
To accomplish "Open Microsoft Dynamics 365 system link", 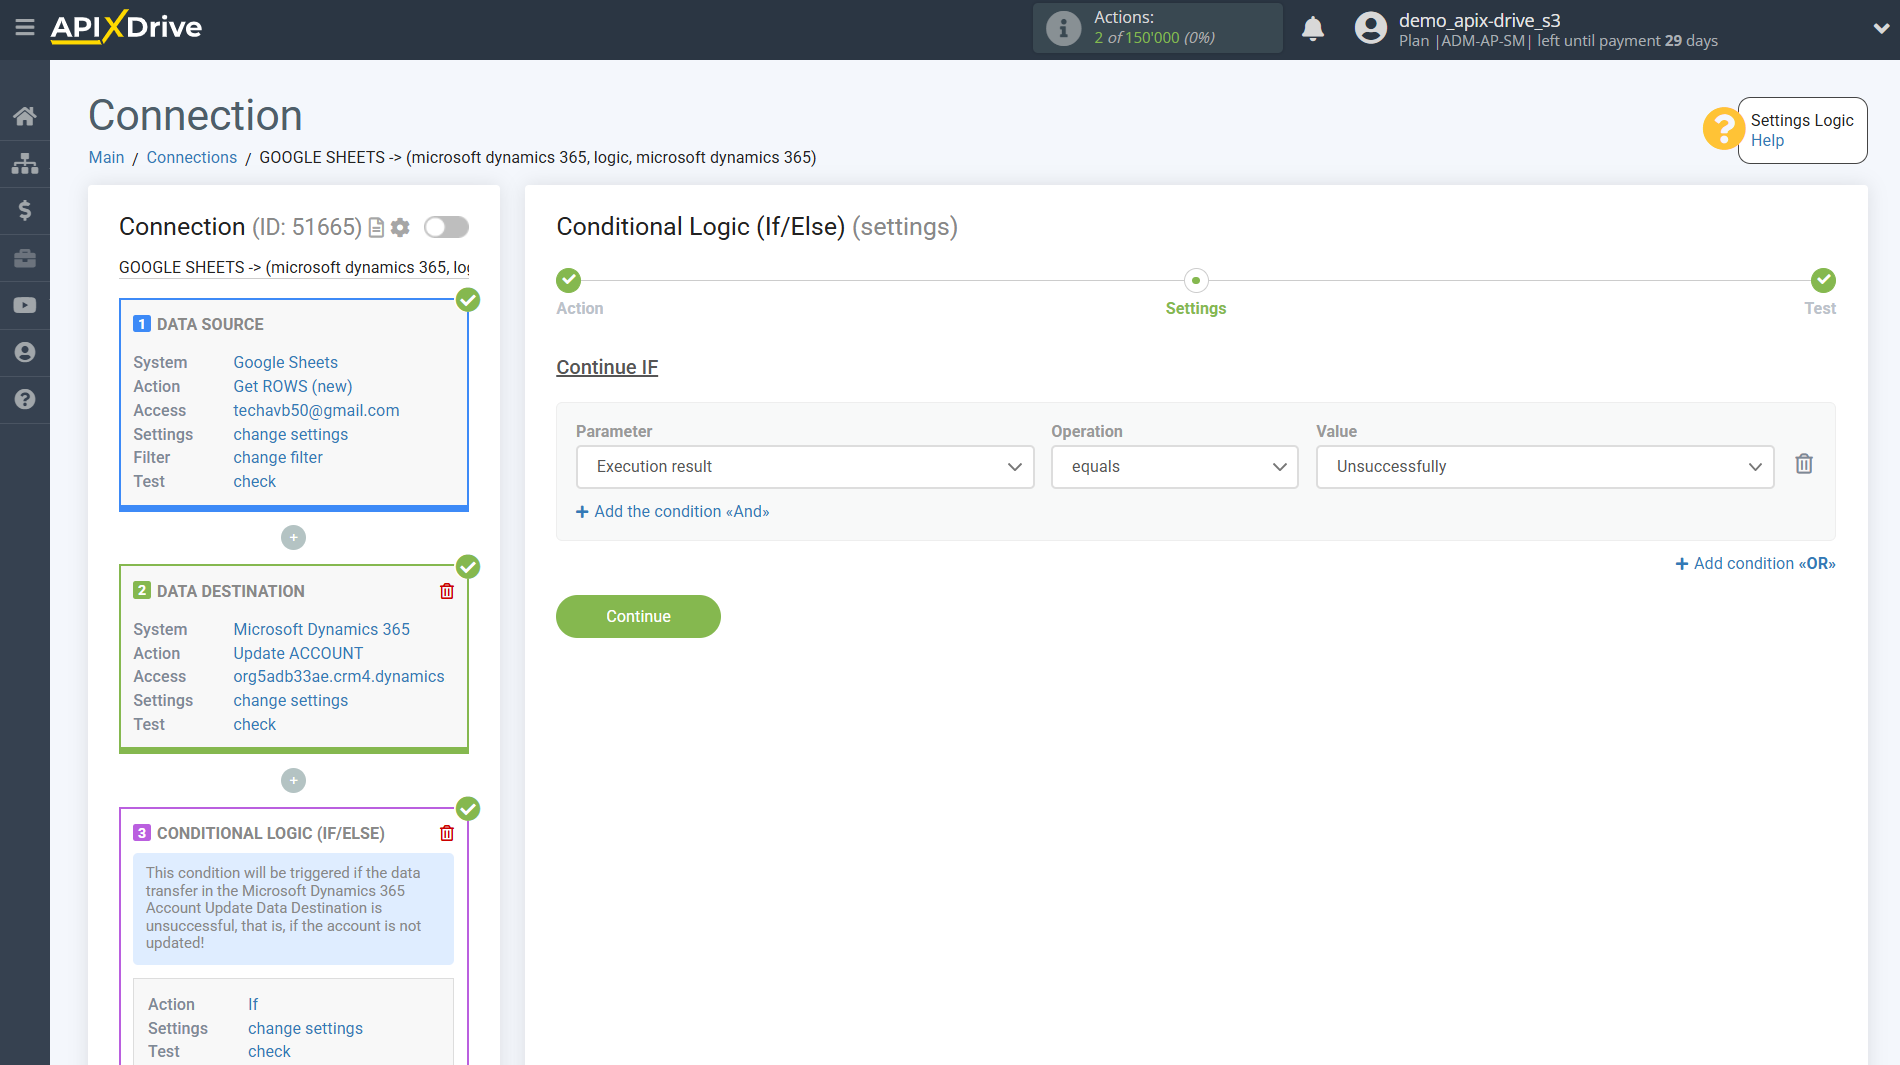I will [x=321, y=629].
